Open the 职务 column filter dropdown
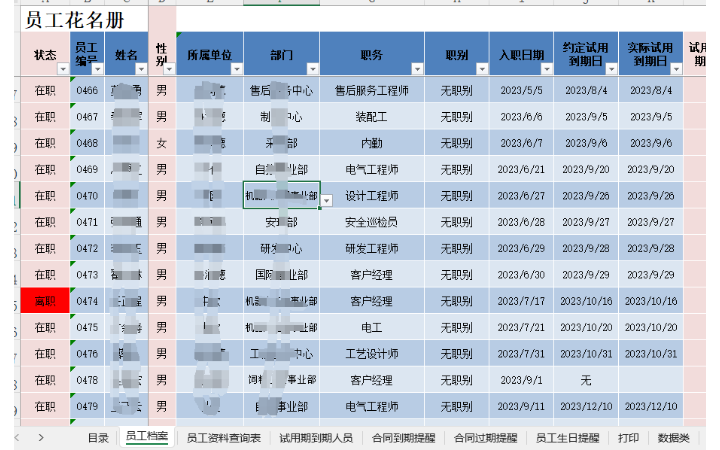720x450 pixels. 417,69
